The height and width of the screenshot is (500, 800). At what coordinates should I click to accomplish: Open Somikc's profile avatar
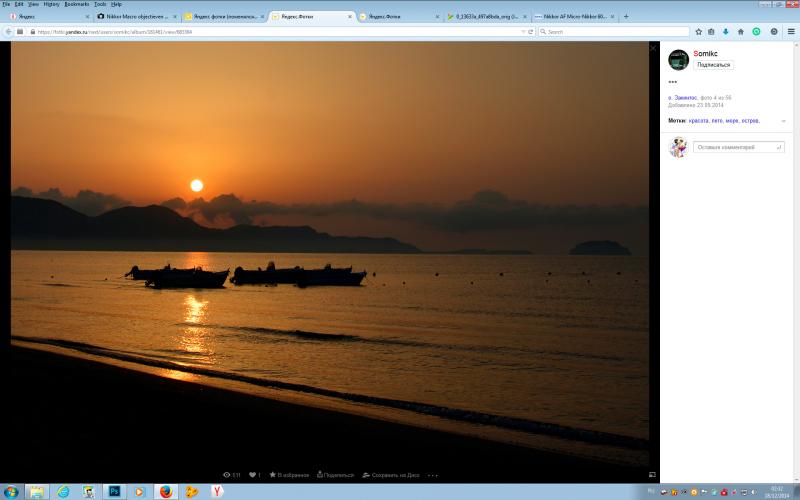(x=679, y=60)
